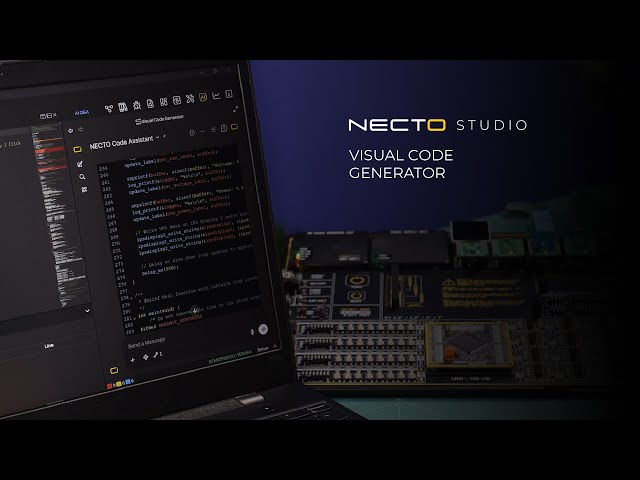Click the yellow chat bubble icon top right
Viewport: 640px width, 480px height.
[234, 127]
